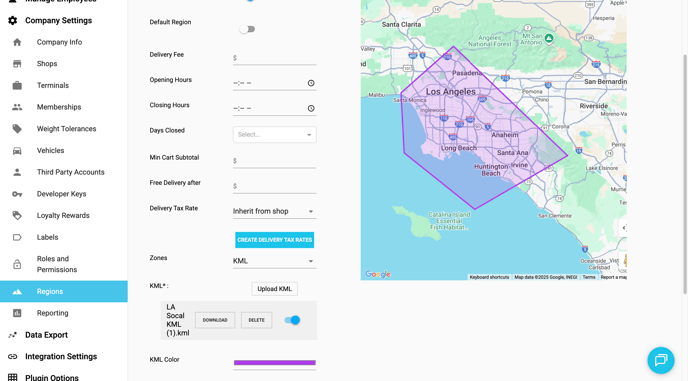The width and height of the screenshot is (688, 381).
Task: Click the Plugin Options grid icon
Action: [13, 377]
